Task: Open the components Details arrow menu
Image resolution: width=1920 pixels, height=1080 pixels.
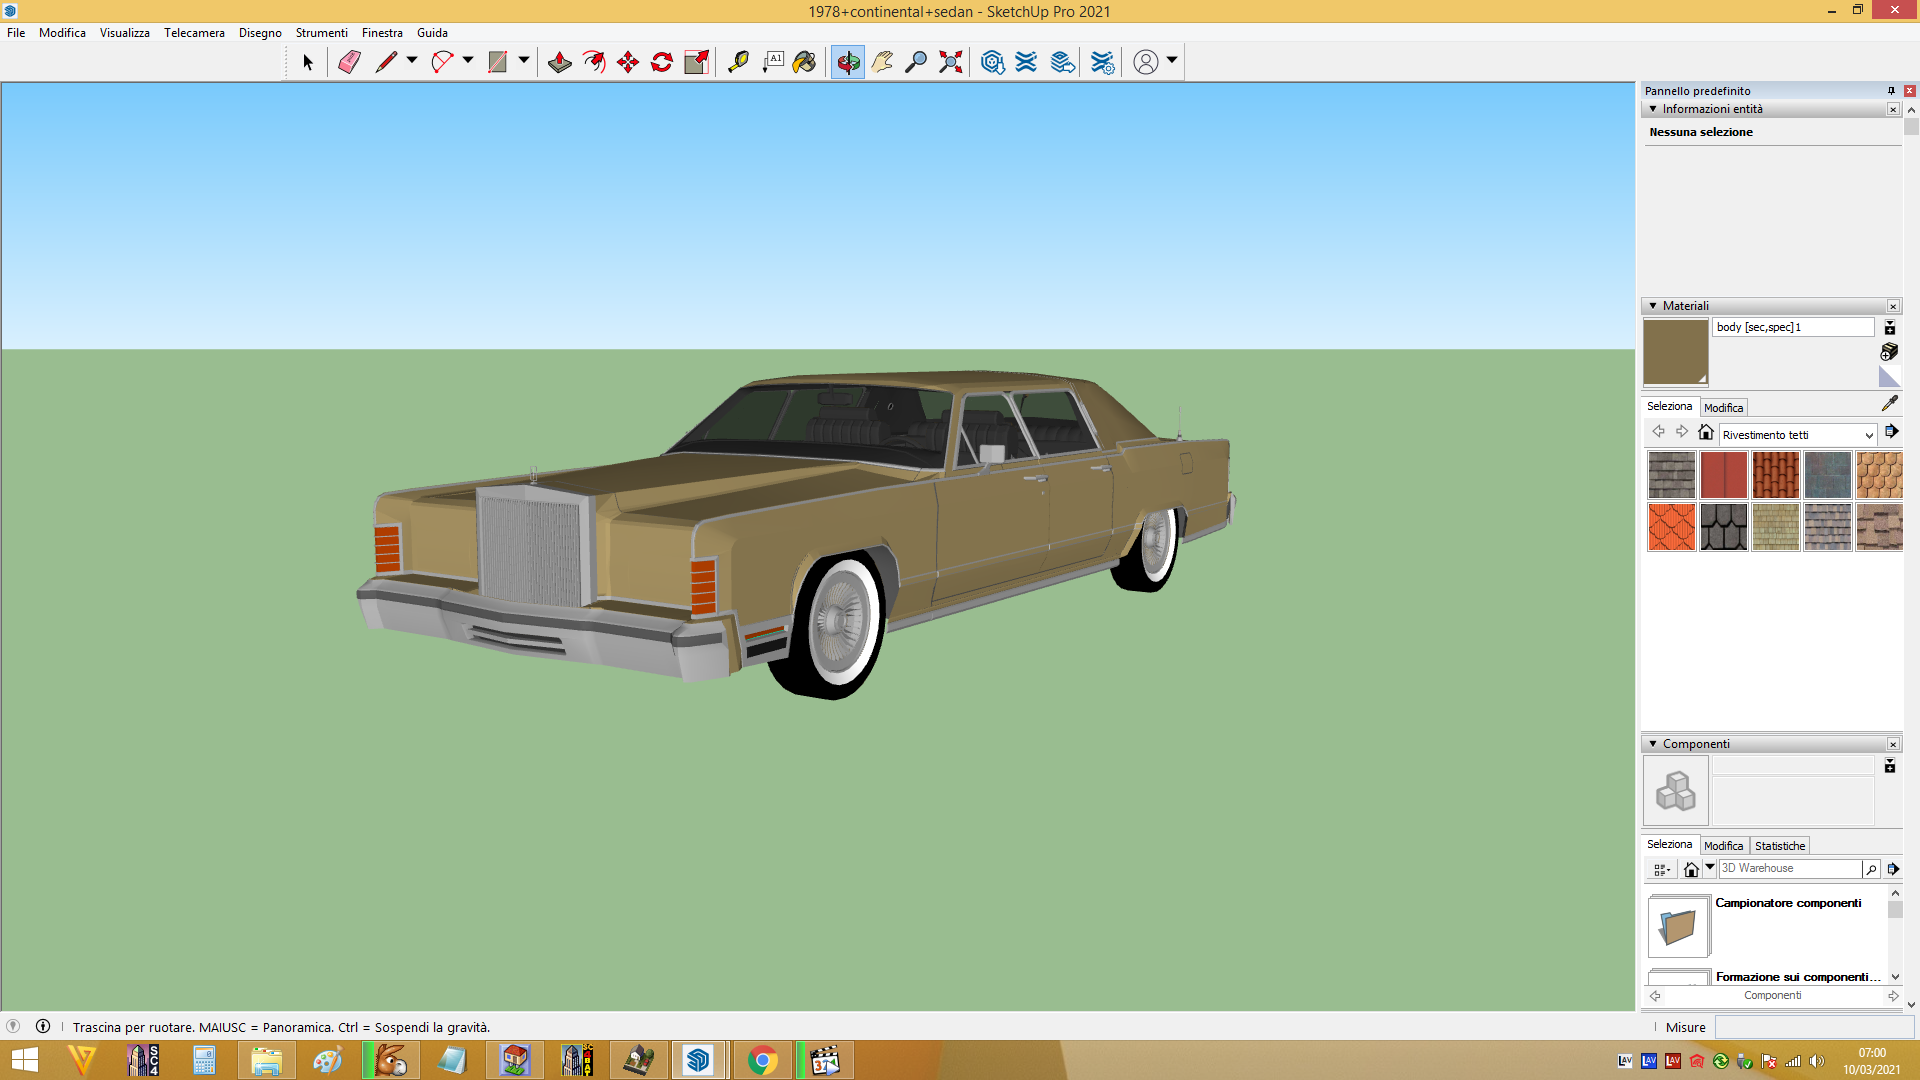Action: point(1893,869)
